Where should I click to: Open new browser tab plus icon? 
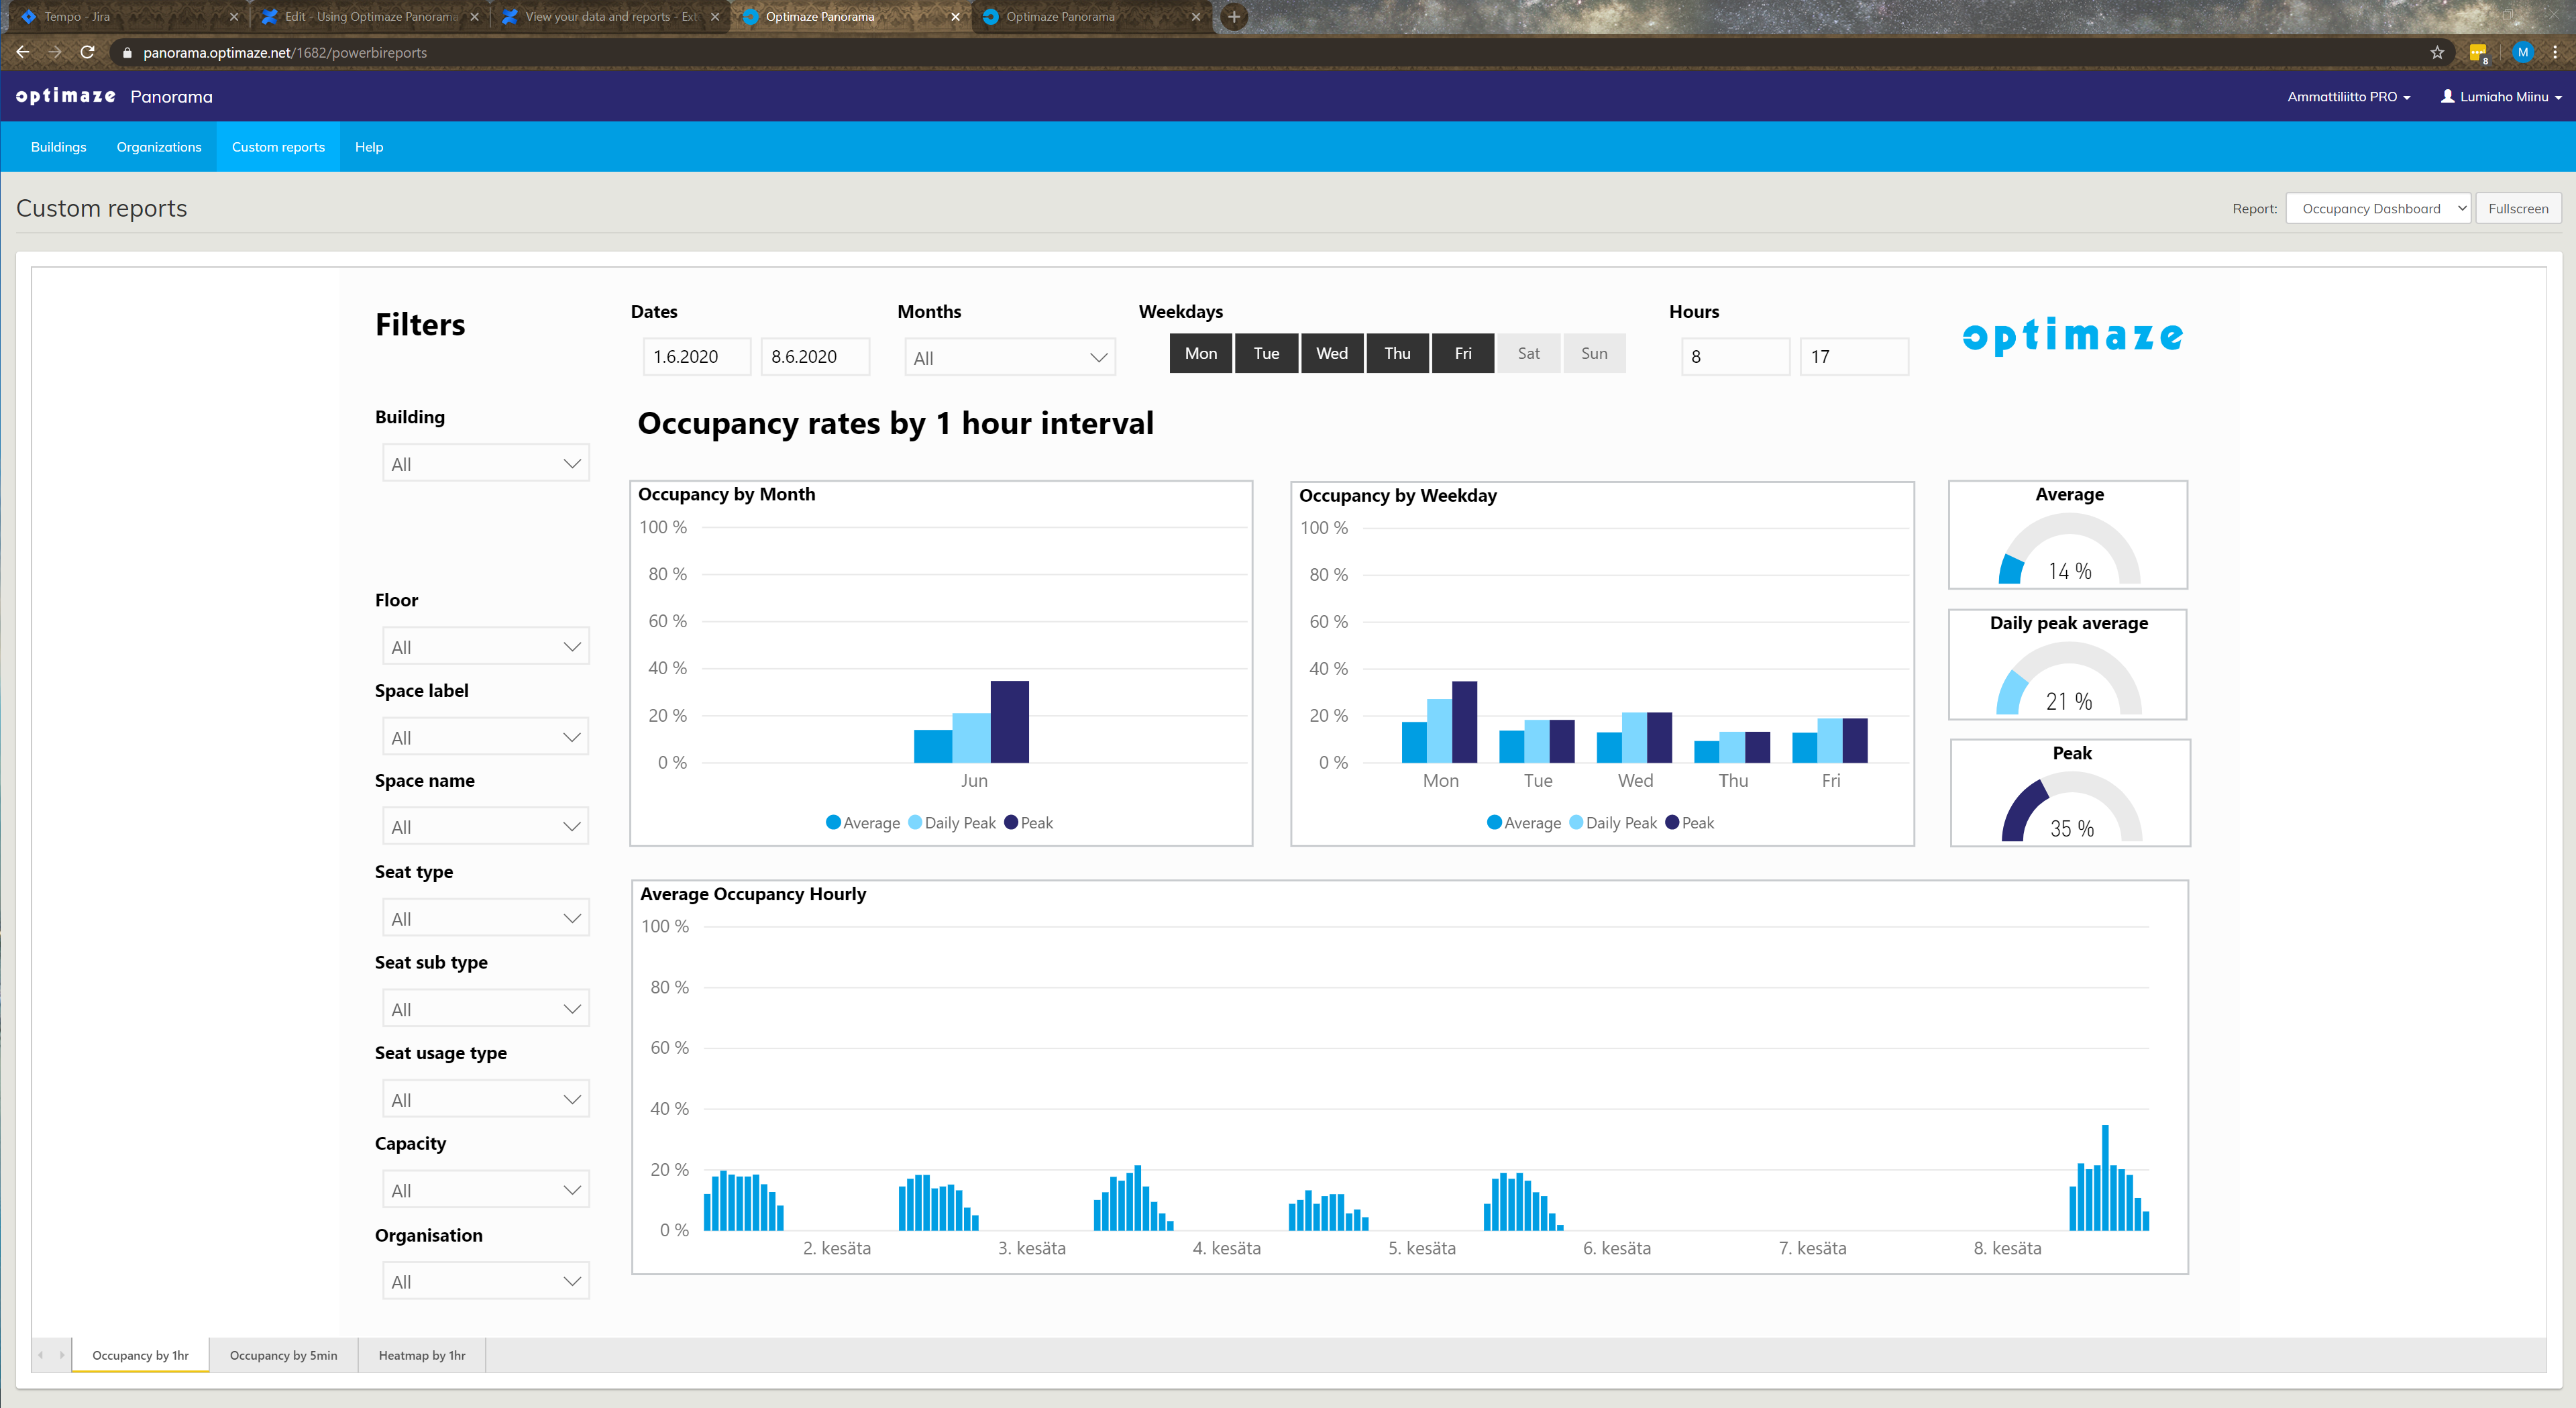point(1234,17)
